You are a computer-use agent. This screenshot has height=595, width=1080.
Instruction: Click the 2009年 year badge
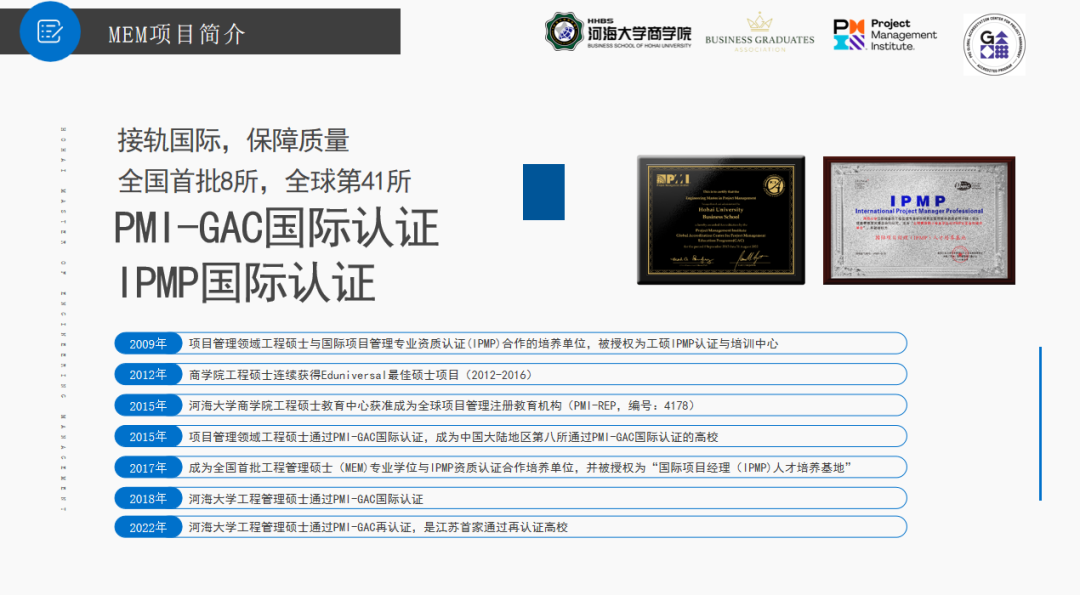(x=148, y=344)
